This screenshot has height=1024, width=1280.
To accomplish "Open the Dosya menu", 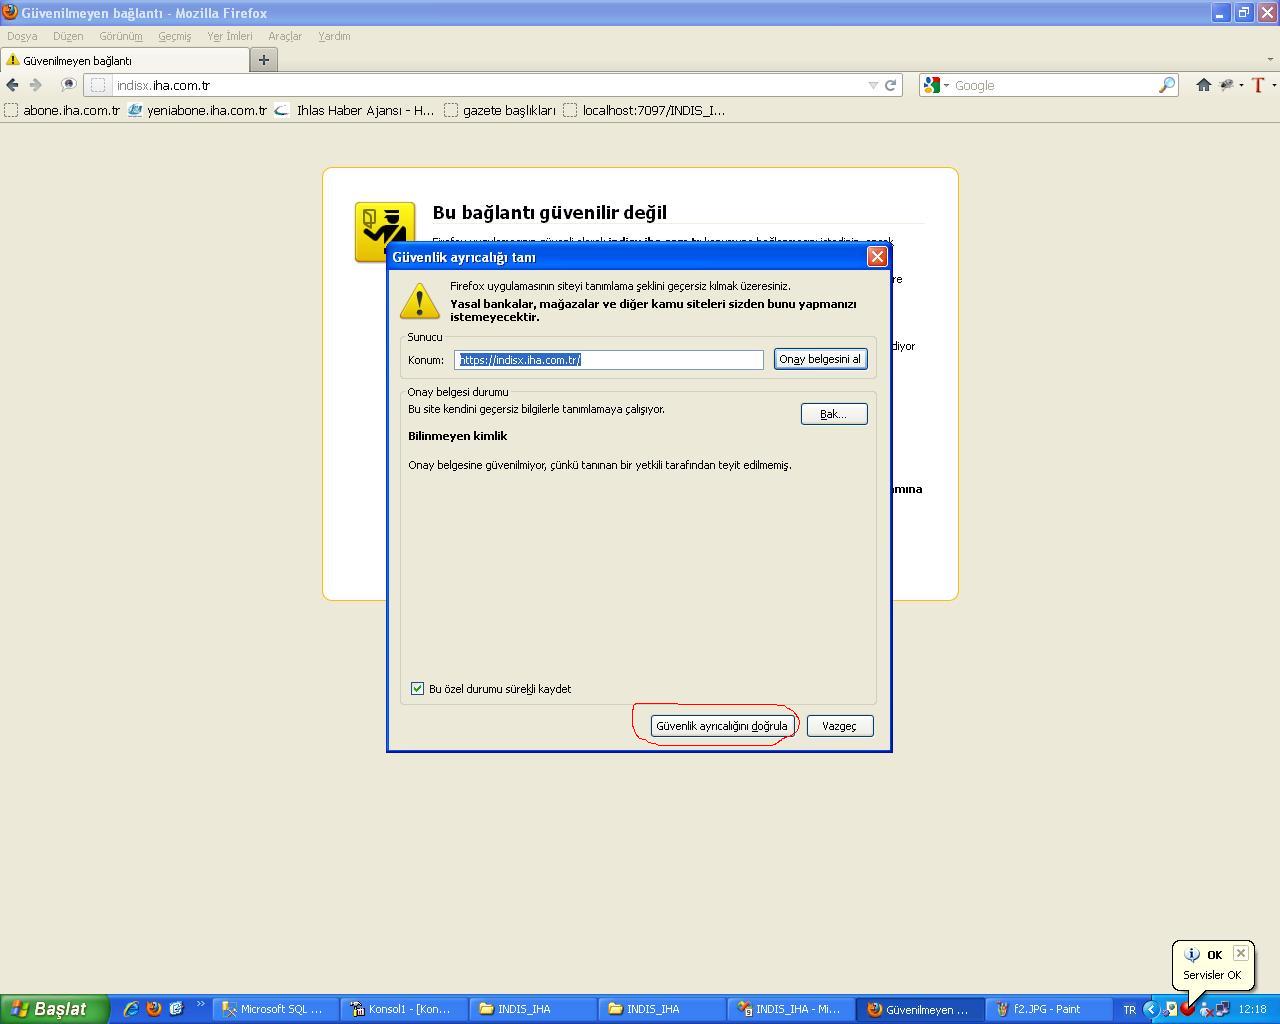I will click(22, 36).
